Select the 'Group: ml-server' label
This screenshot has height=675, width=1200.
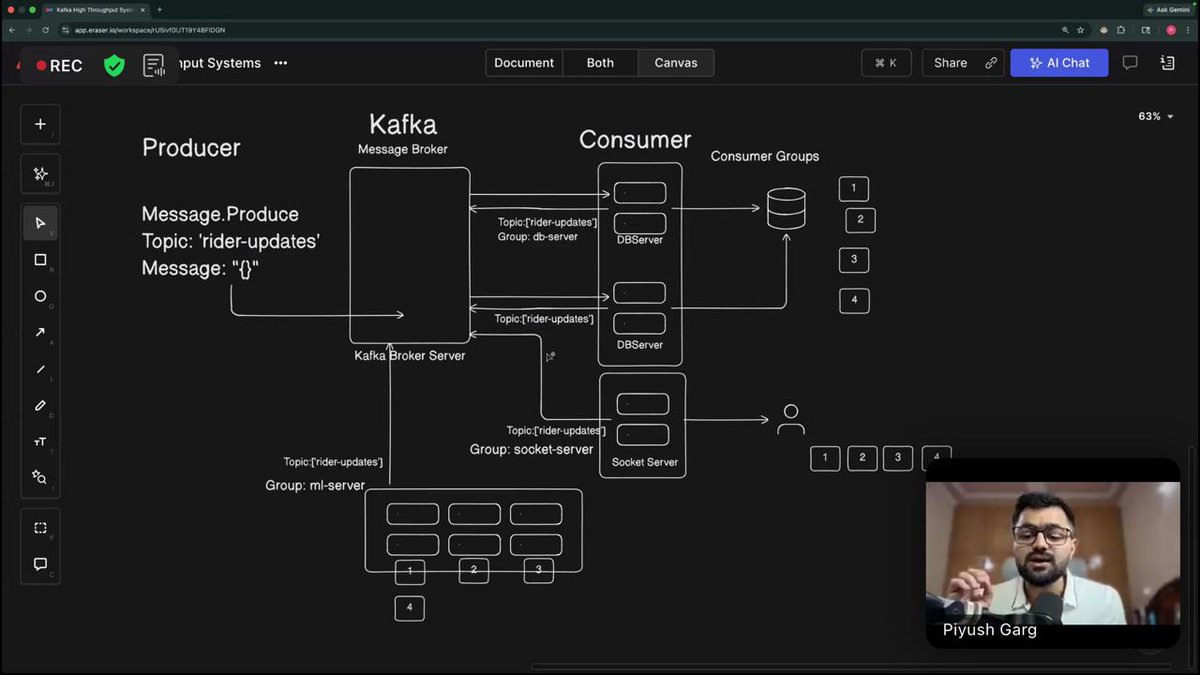pos(315,486)
